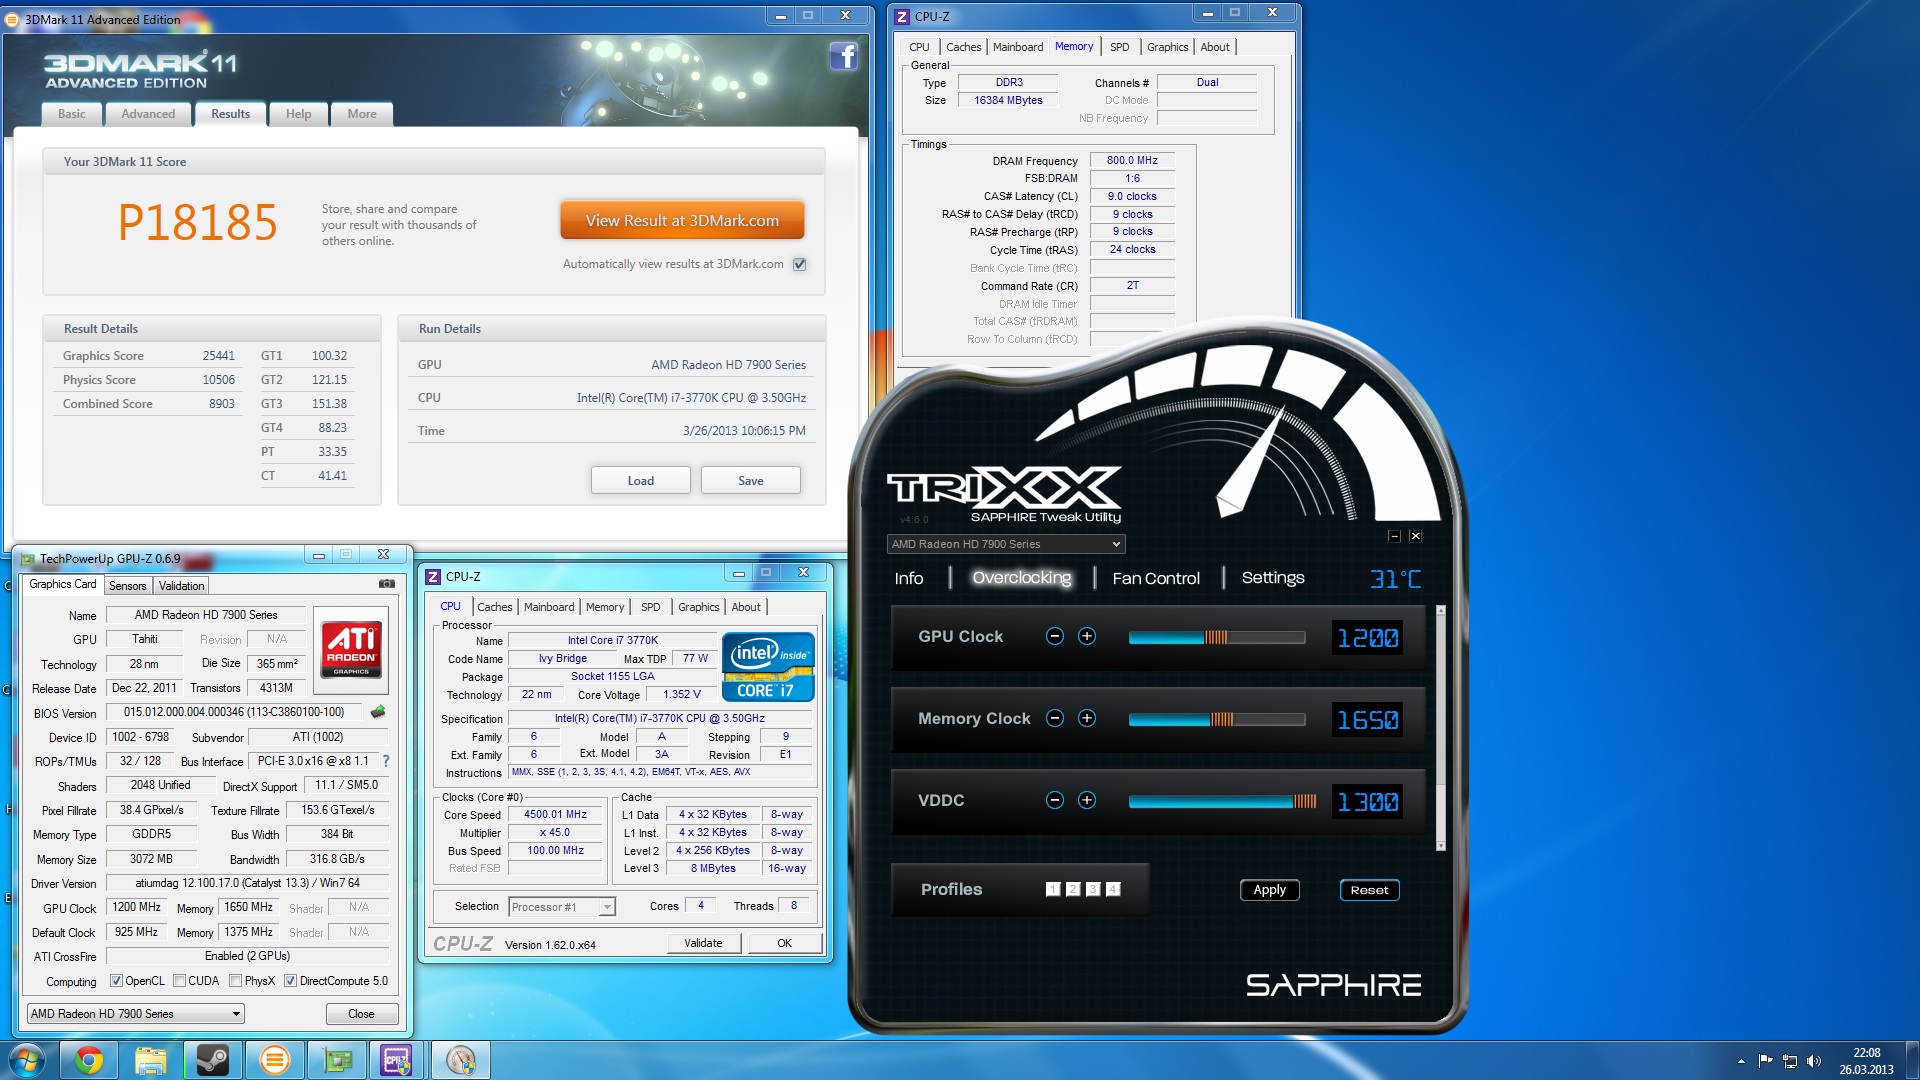This screenshot has height=1080, width=1920.
Task: Click Load button in Run Details
Action: 641,481
